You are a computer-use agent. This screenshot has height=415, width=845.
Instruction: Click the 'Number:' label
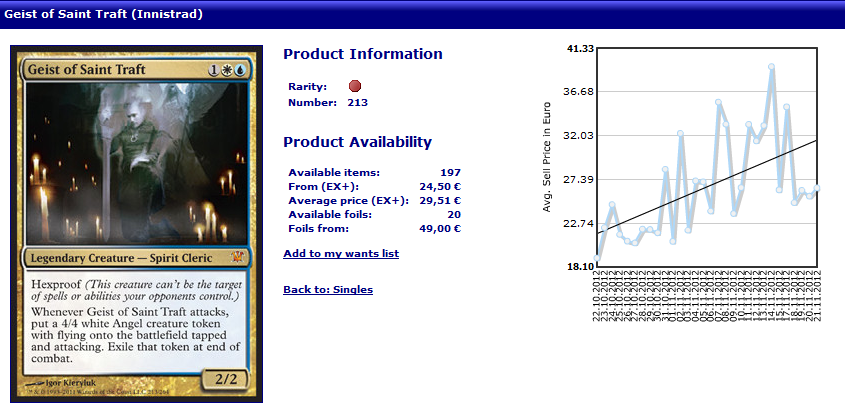point(313,102)
